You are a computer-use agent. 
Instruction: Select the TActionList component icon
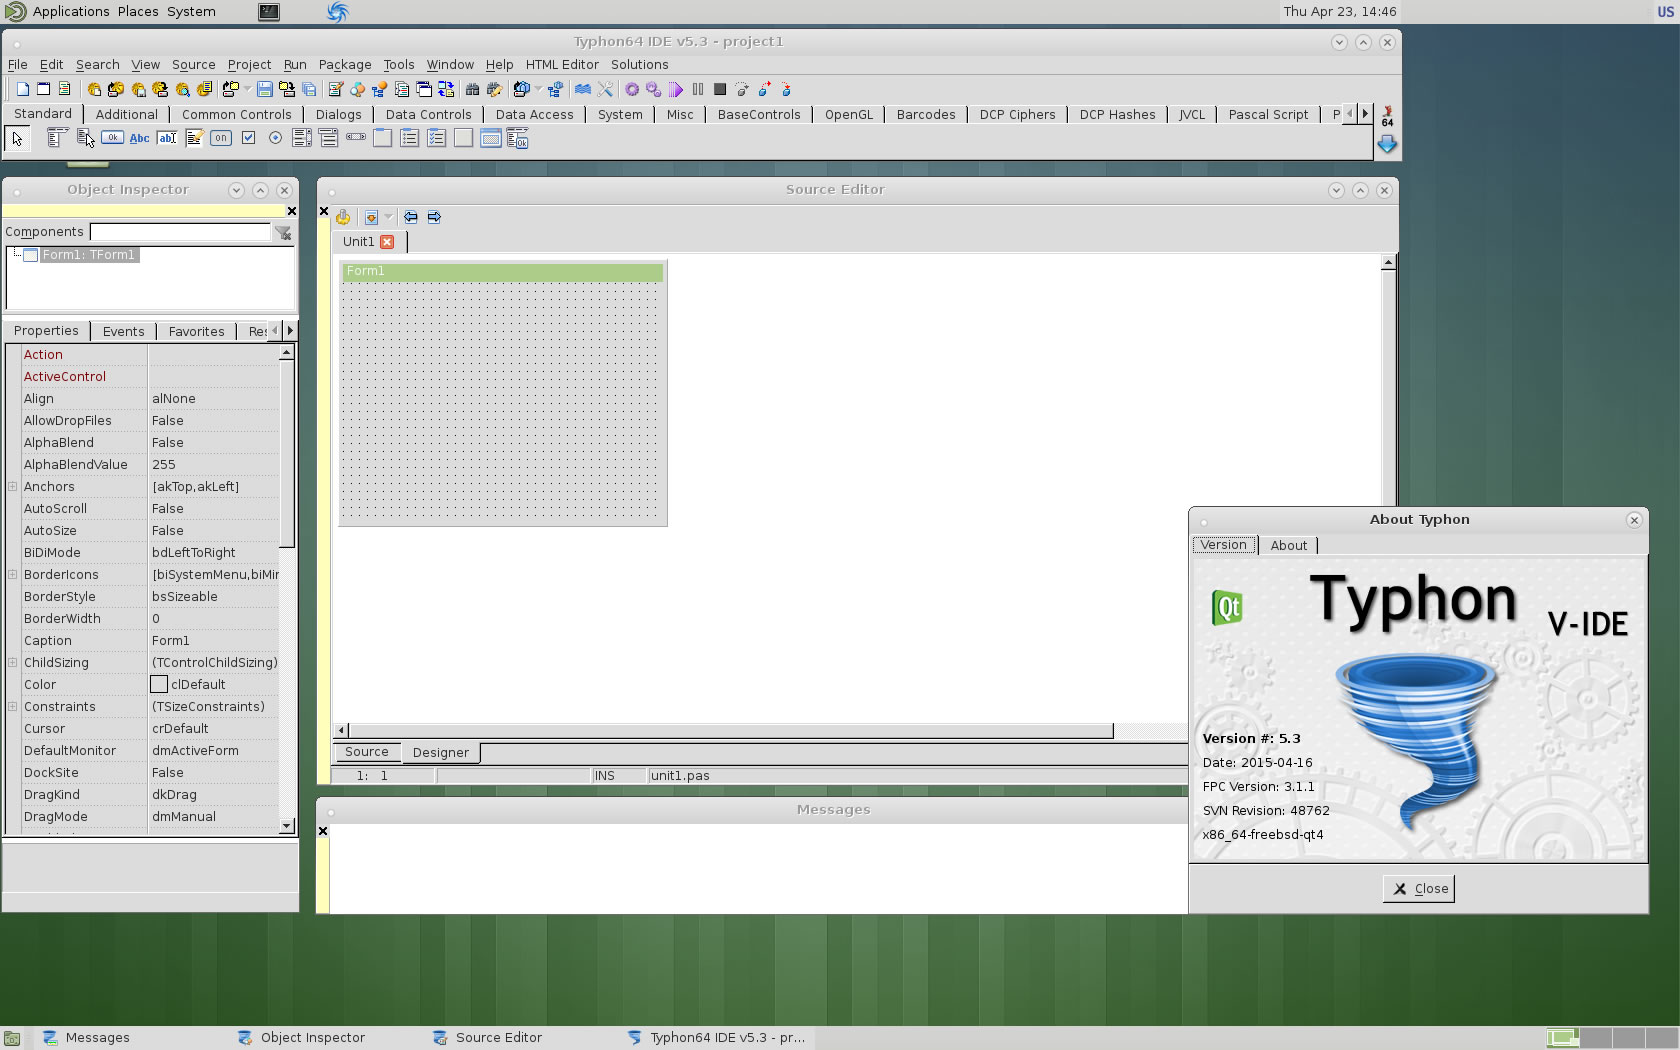pos(517,138)
